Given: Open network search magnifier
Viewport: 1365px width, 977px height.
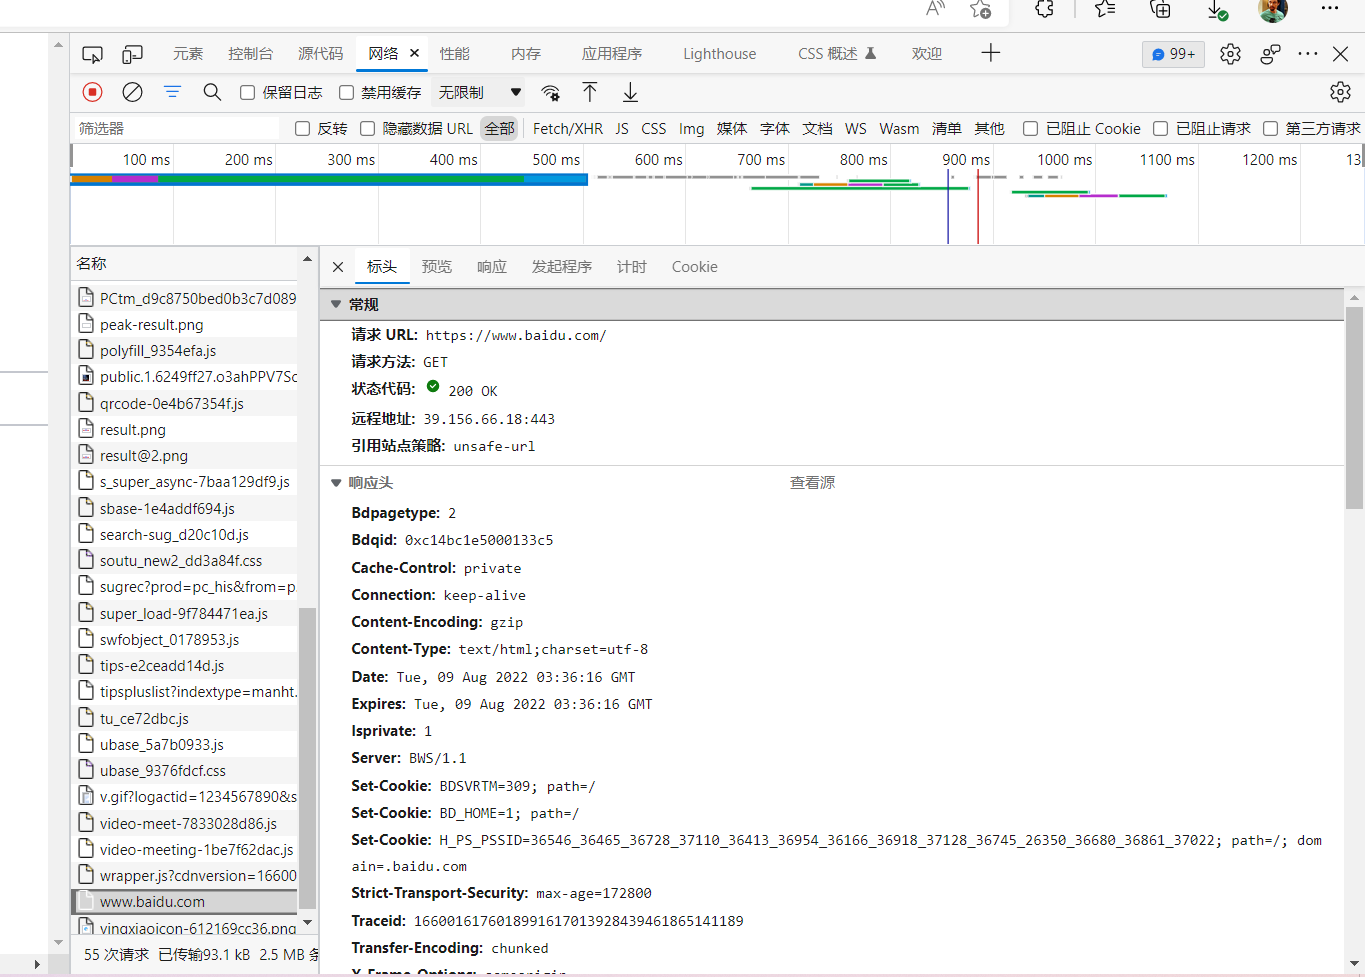Looking at the screenshot, I should pyautogui.click(x=212, y=92).
